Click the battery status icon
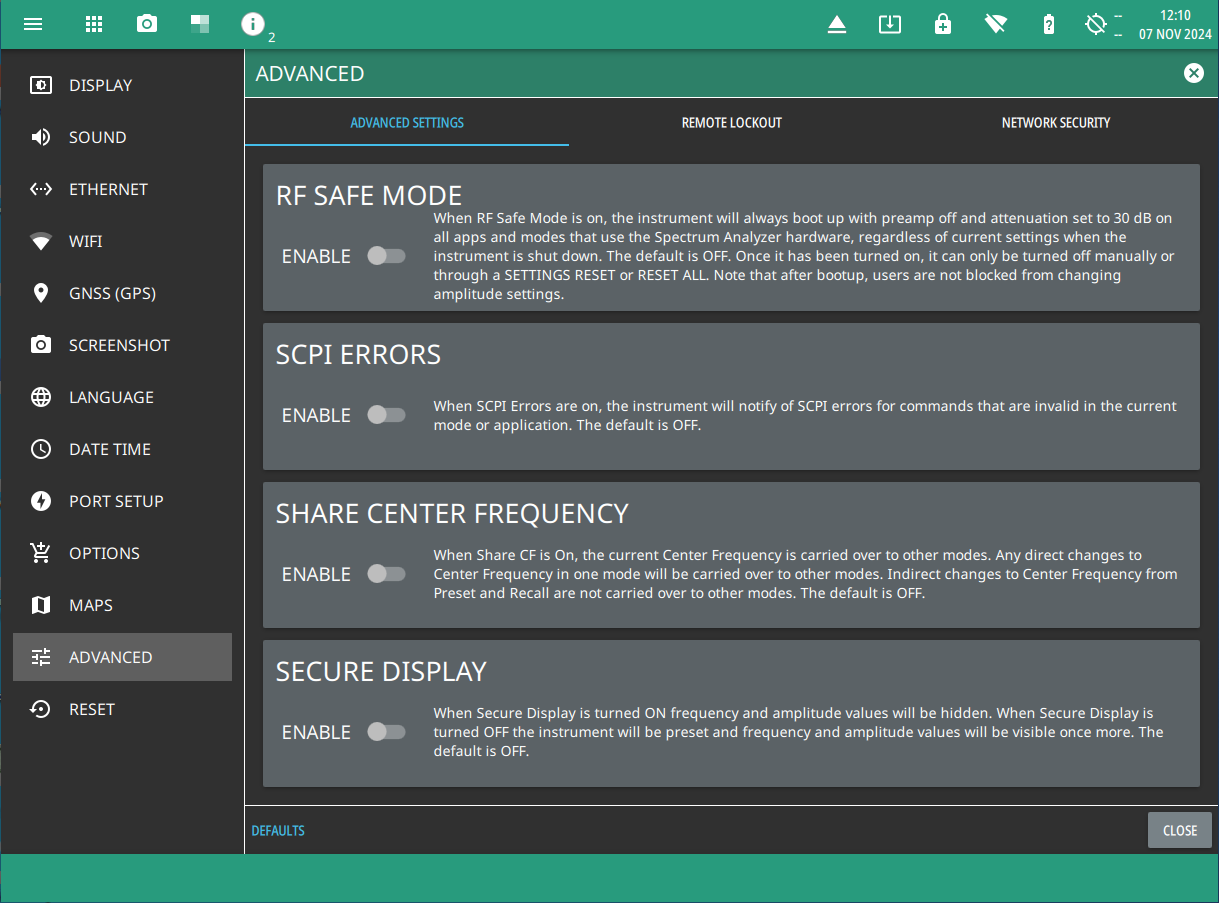The image size is (1219, 903). [x=1048, y=24]
